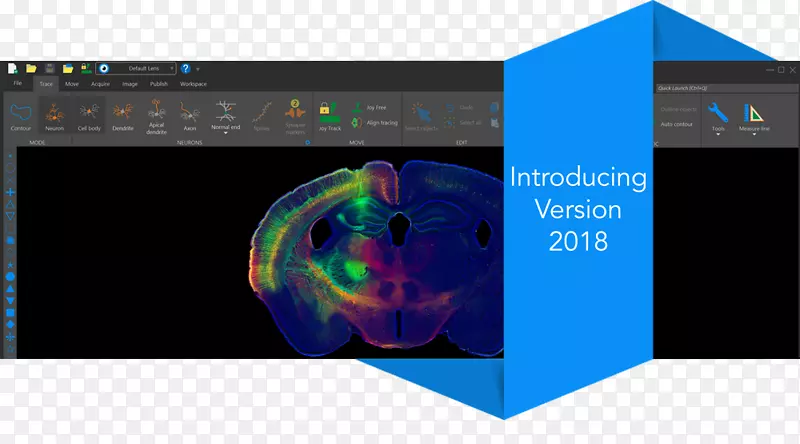Click the Tools wrench icon
The height and width of the screenshot is (444, 800).
pyautogui.click(x=718, y=112)
